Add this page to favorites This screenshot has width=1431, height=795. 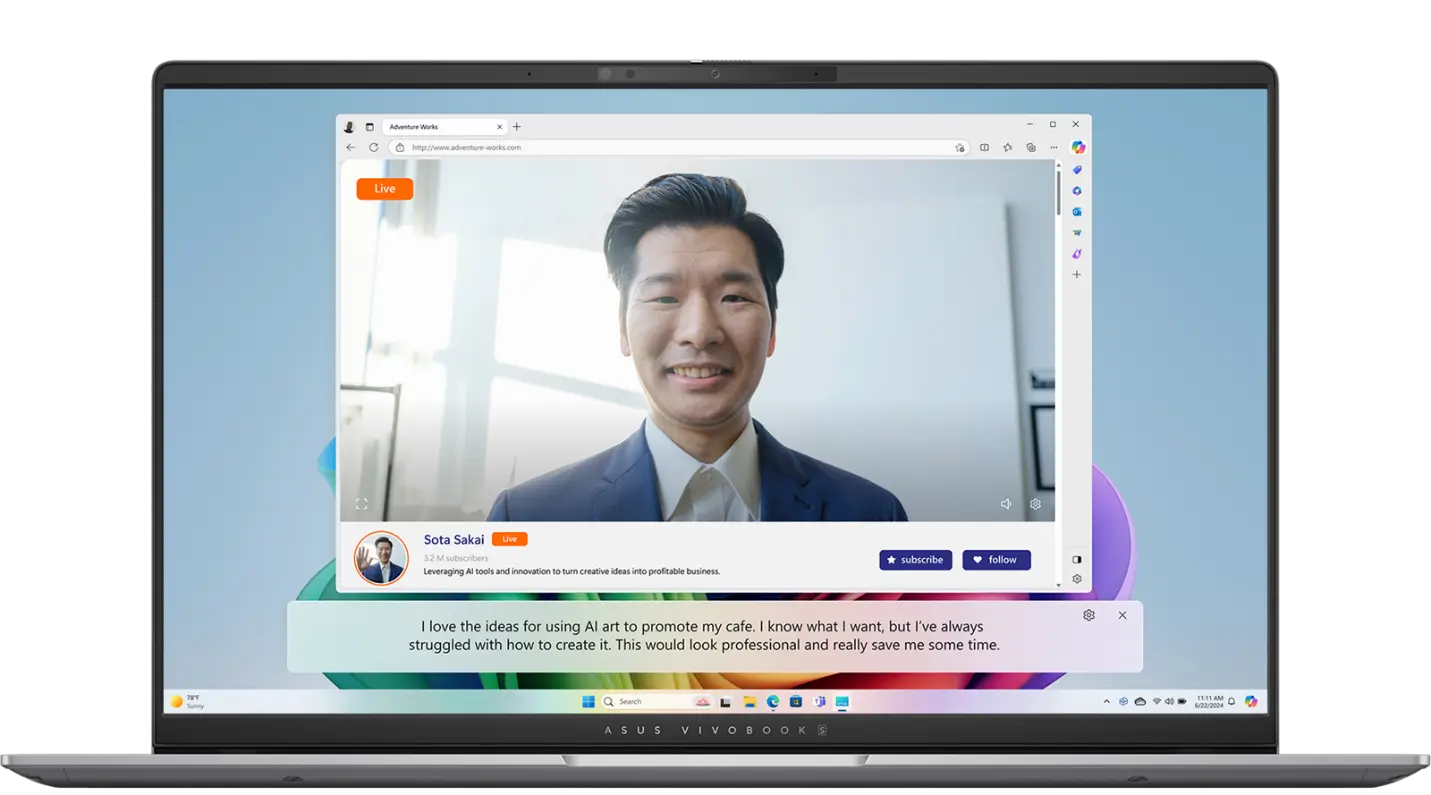point(960,147)
